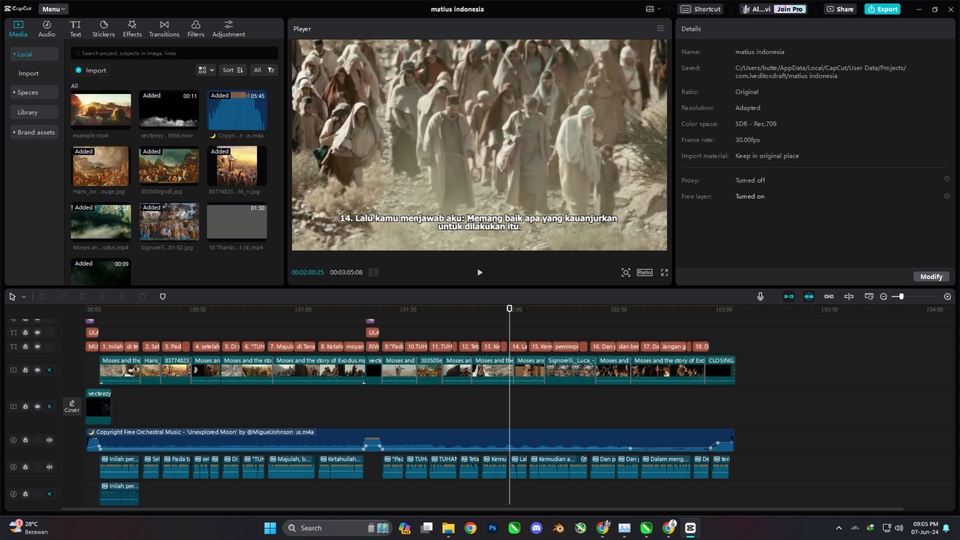The width and height of the screenshot is (960, 540).
Task: Play the video in the player
Action: pyautogui.click(x=479, y=272)
